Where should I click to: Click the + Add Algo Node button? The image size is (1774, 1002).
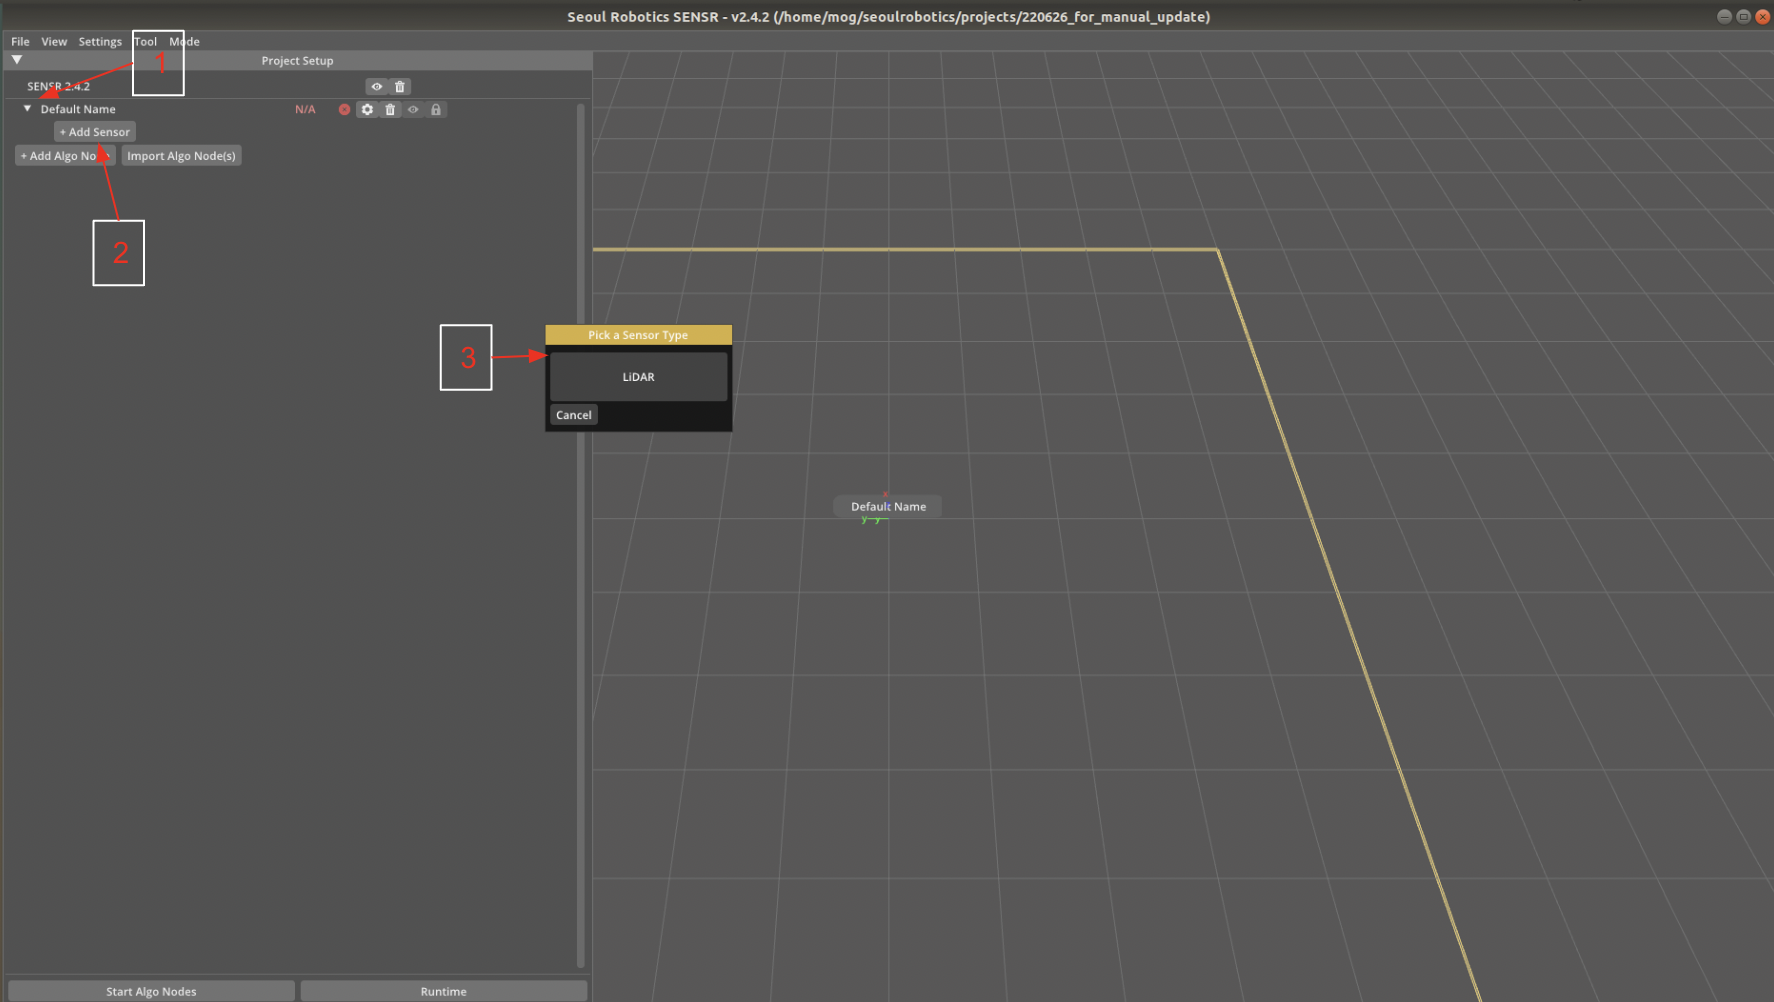[65, 155]
